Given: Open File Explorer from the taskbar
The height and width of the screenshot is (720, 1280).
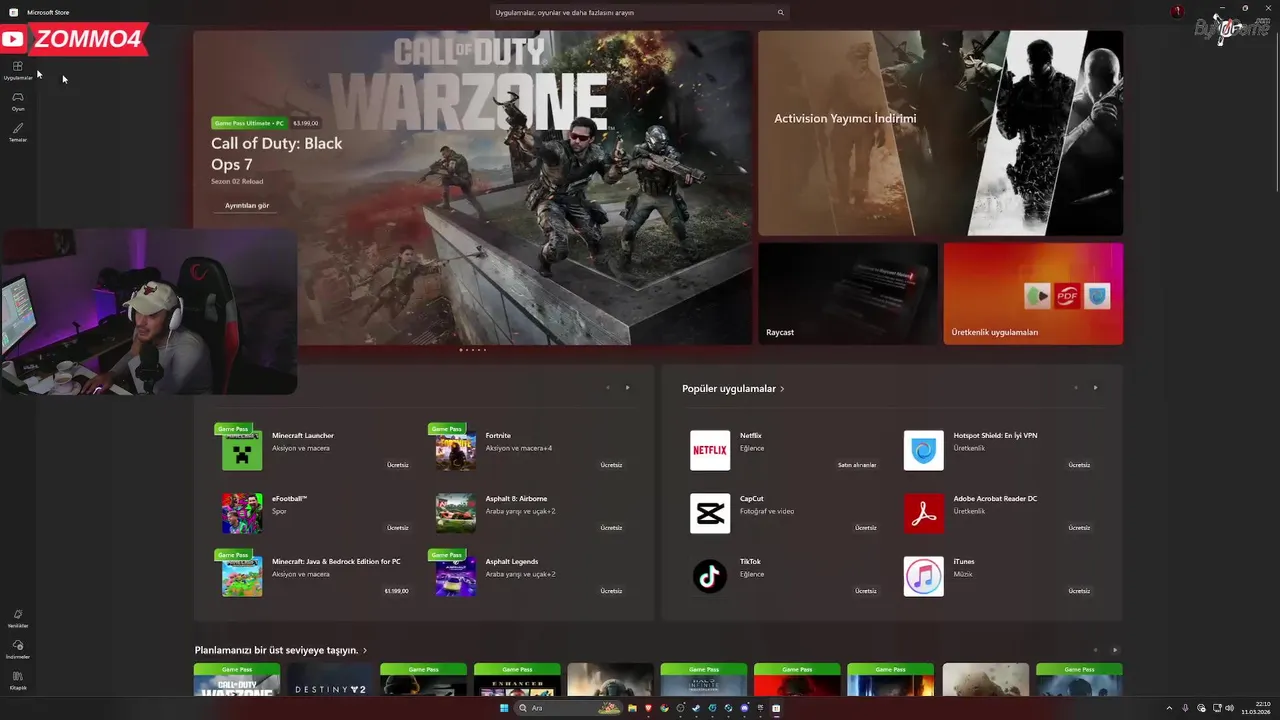Looking at the screenshot, I should 632,708.
